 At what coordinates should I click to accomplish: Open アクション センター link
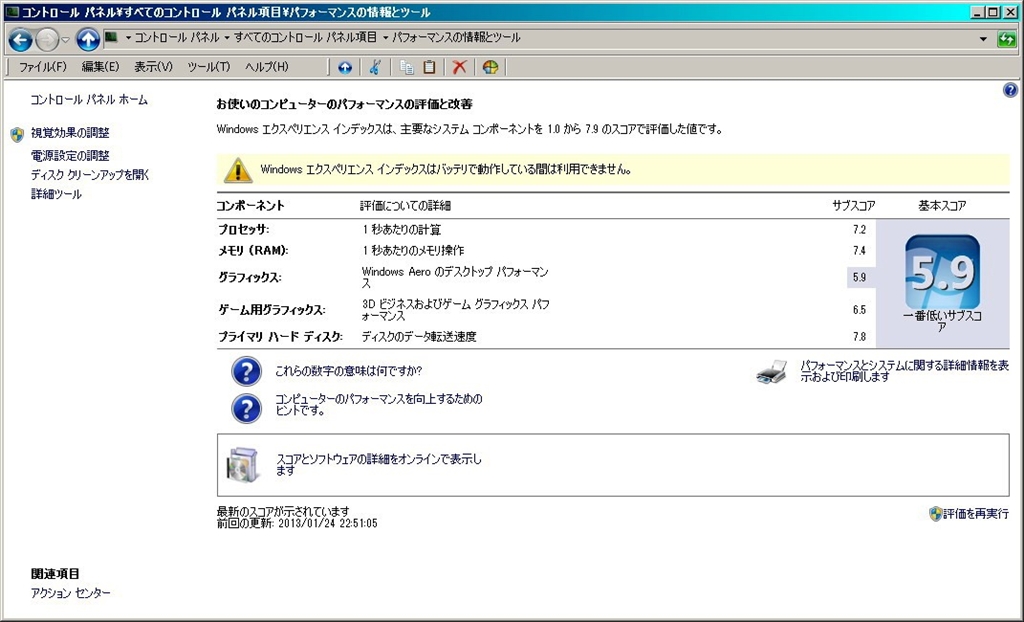pyautogui.click(x=71, y=593)
